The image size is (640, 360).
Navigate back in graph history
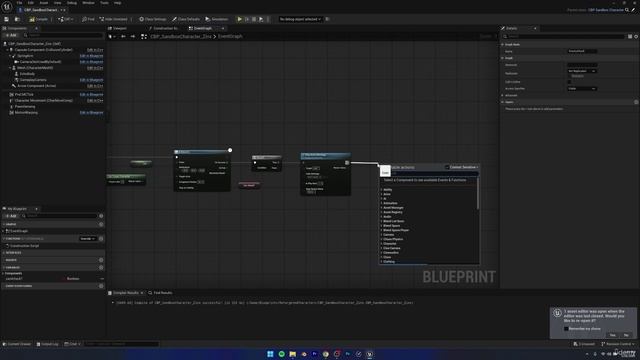123,36
